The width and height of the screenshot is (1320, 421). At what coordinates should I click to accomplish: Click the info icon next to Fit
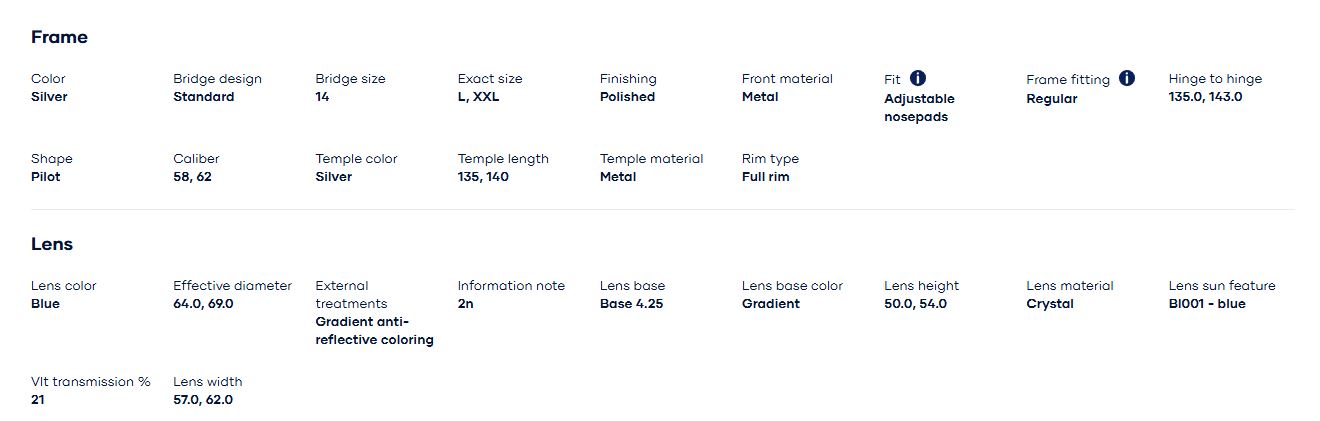coord(918,78)
